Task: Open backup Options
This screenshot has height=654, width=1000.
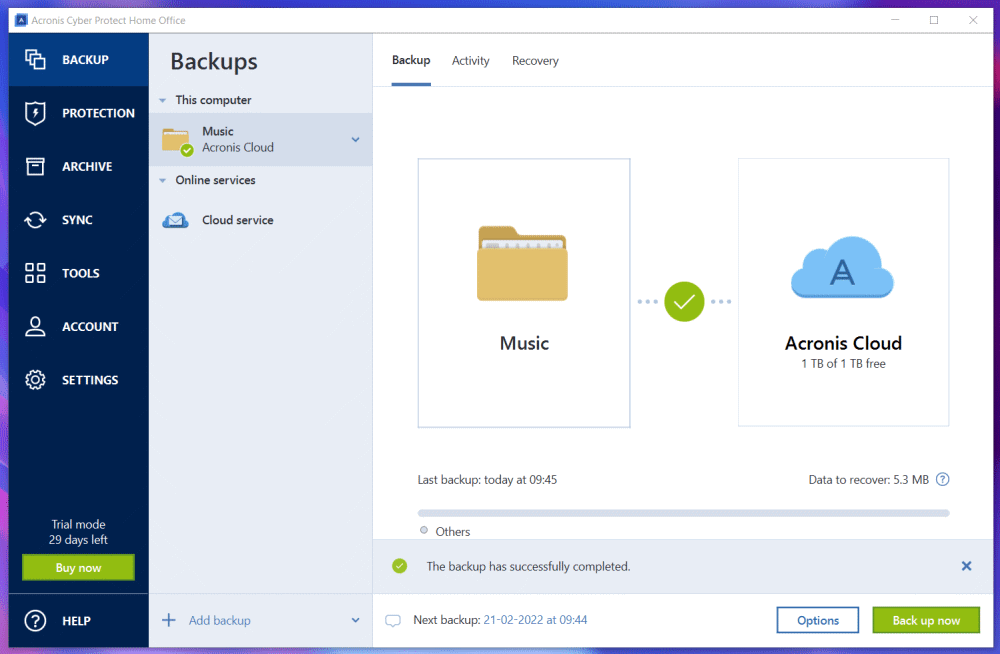Action: [x=817, y=620]
